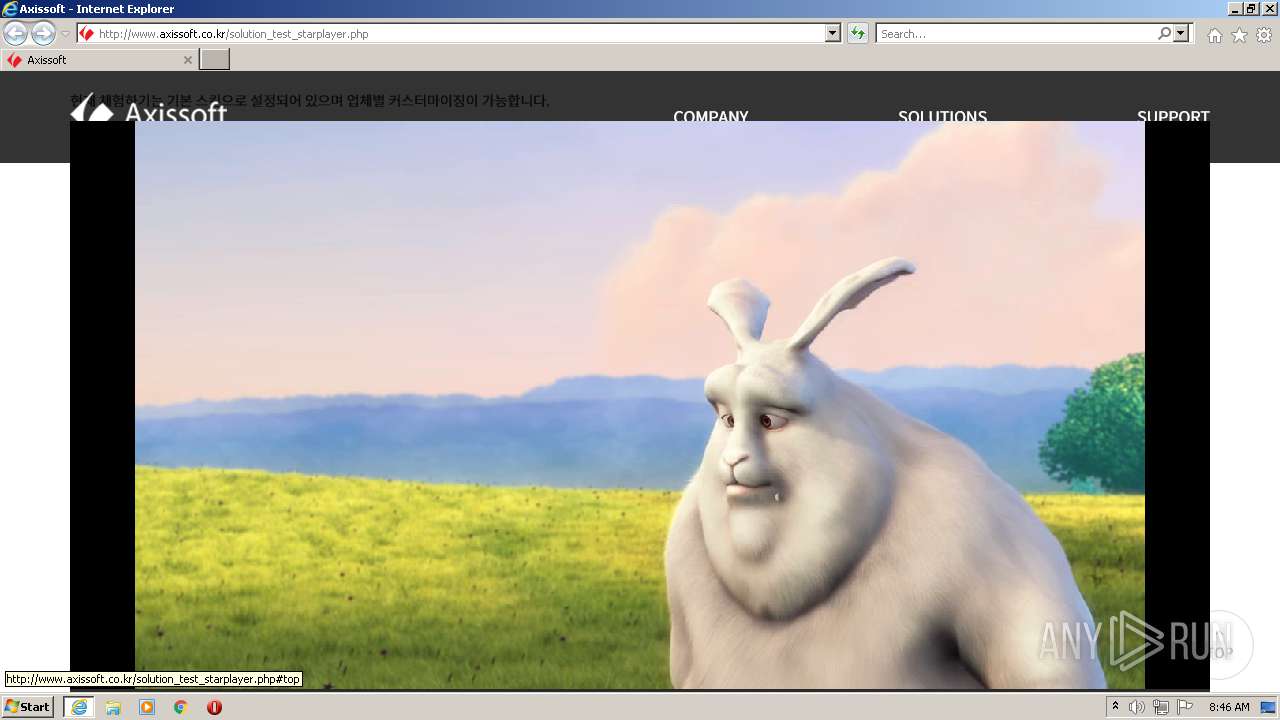Launch Chrome from the taskbar
This screenshot has height=720, width=1280.
point(181,707)
